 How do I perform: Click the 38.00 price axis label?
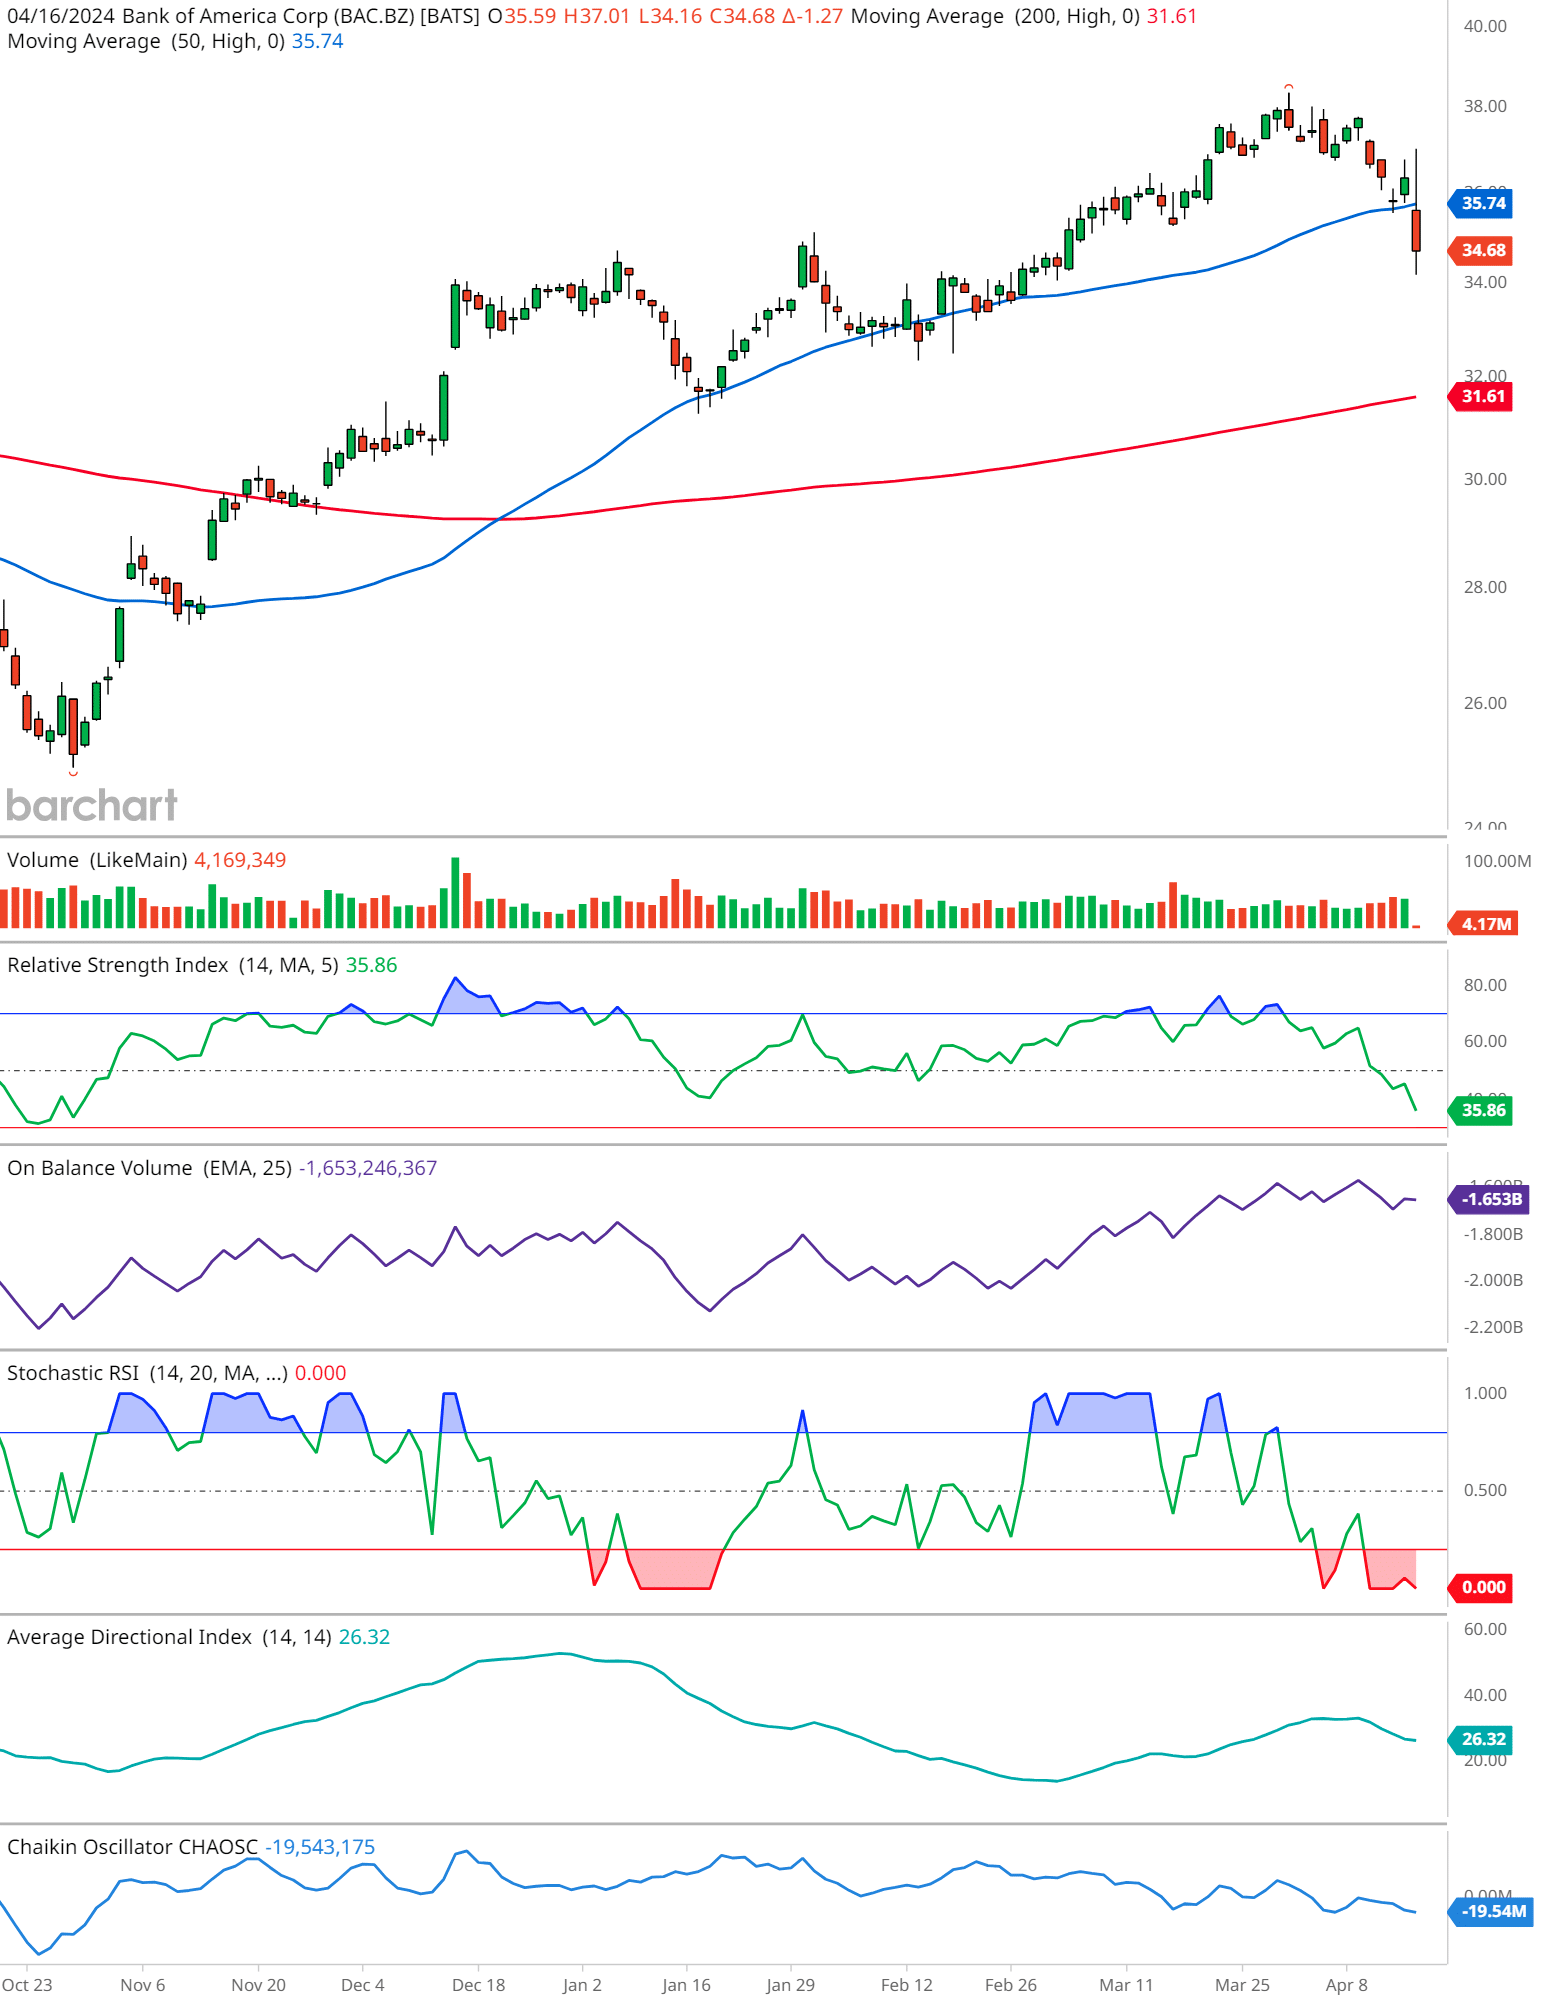pyautogui.click(x=1485, y=106)
